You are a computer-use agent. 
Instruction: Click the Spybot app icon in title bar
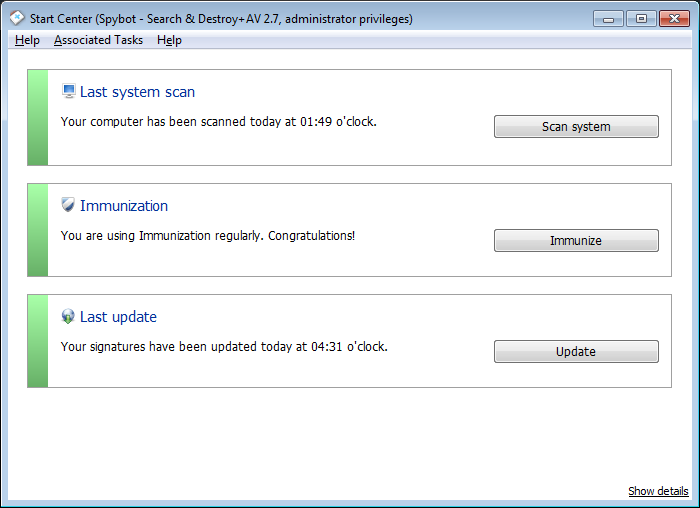click(x=17, y=18)
